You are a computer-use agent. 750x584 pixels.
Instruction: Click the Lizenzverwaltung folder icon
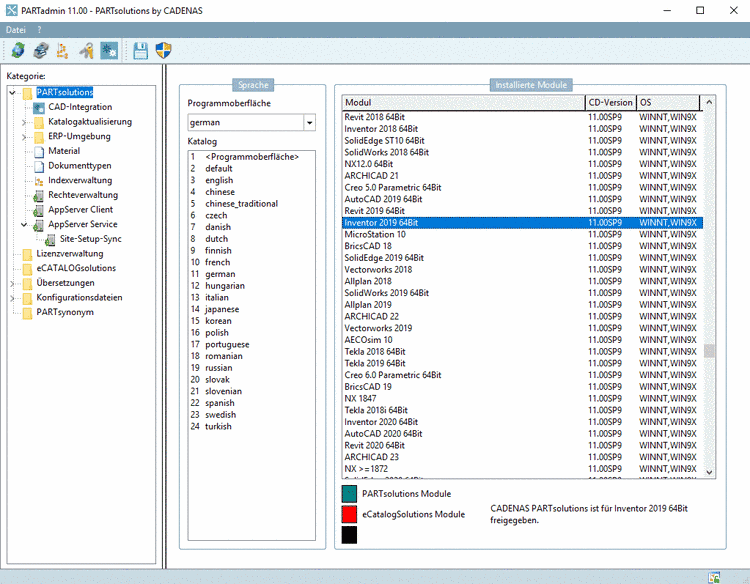pyautogui.click(x=28, y=254)
